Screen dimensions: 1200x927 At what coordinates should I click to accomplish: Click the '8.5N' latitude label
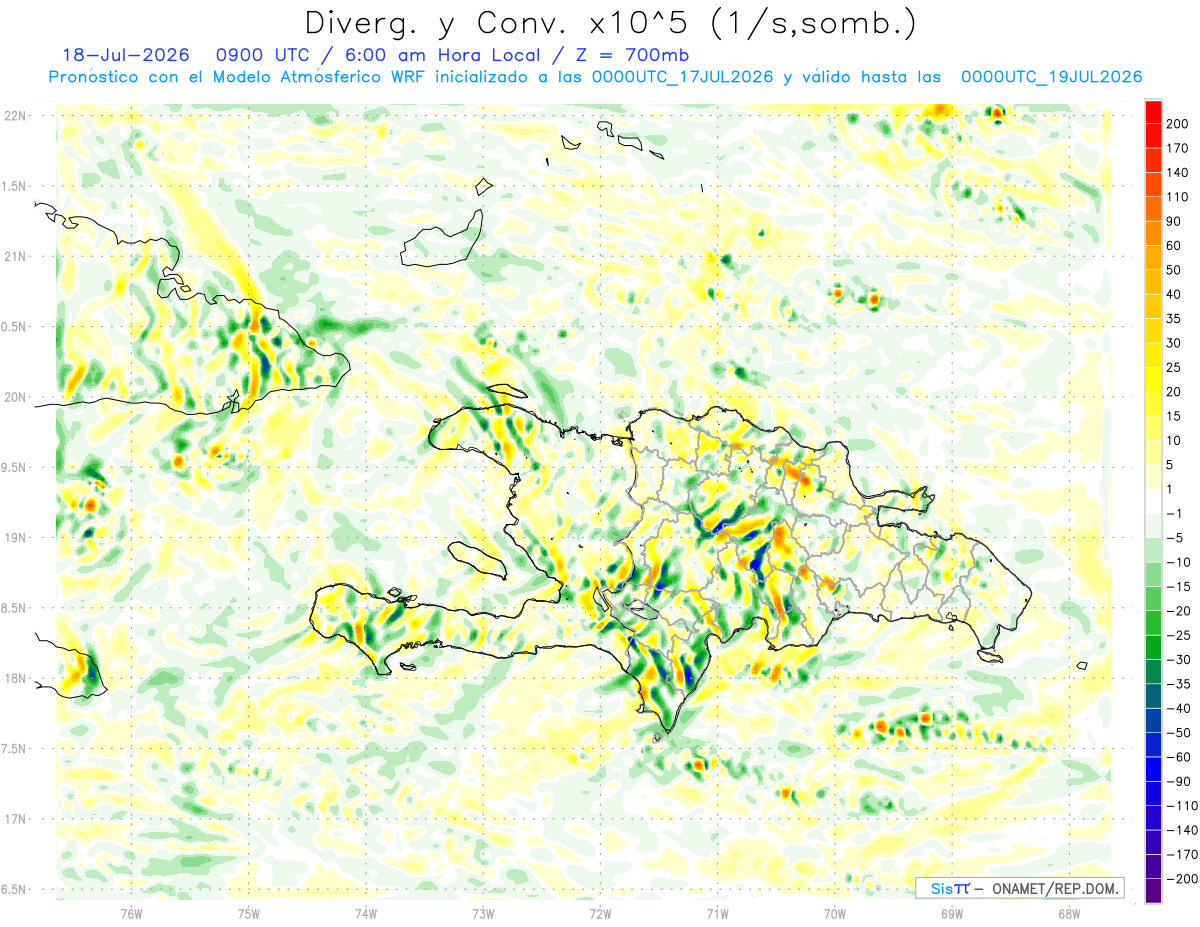[15, 608]
